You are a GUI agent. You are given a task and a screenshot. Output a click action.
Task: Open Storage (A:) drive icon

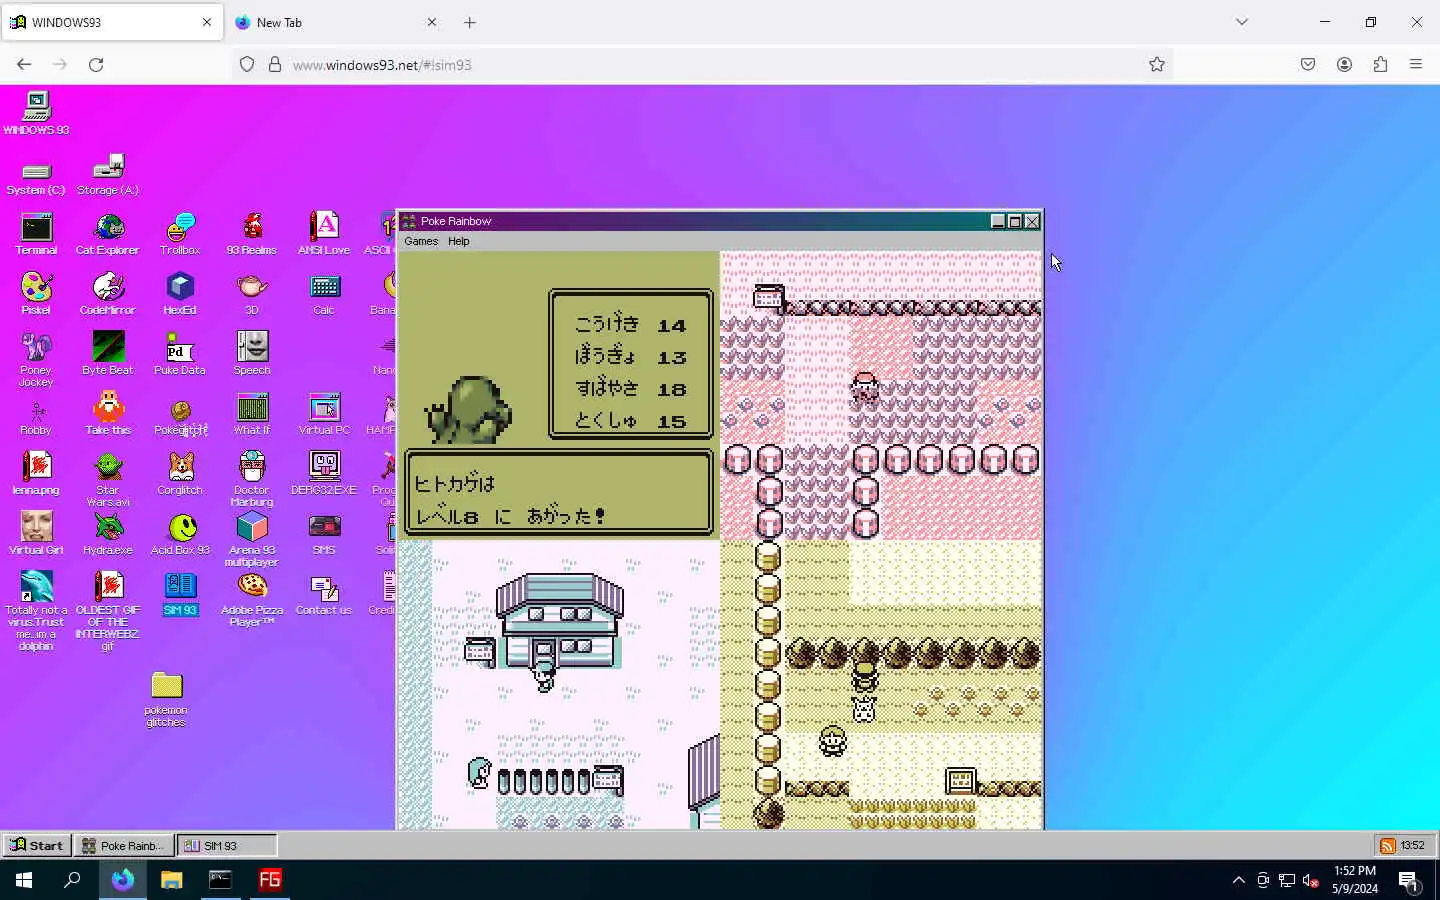(x=108, y=175)
